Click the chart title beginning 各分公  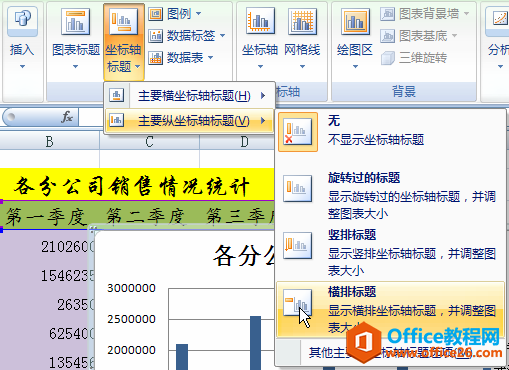[244, 256]
